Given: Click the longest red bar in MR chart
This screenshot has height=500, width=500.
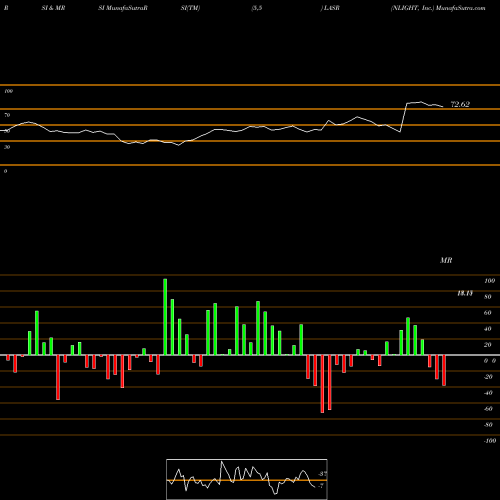Looking at the screenshot, I should [x=322, y=384].
